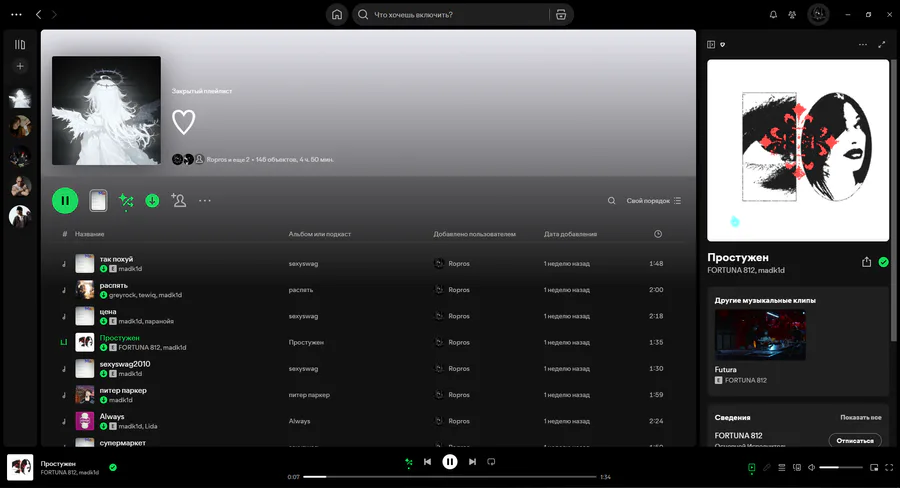Pause playback in the bottom bar
This screenshot has width=900, height=488.
(x=449, y=462)
